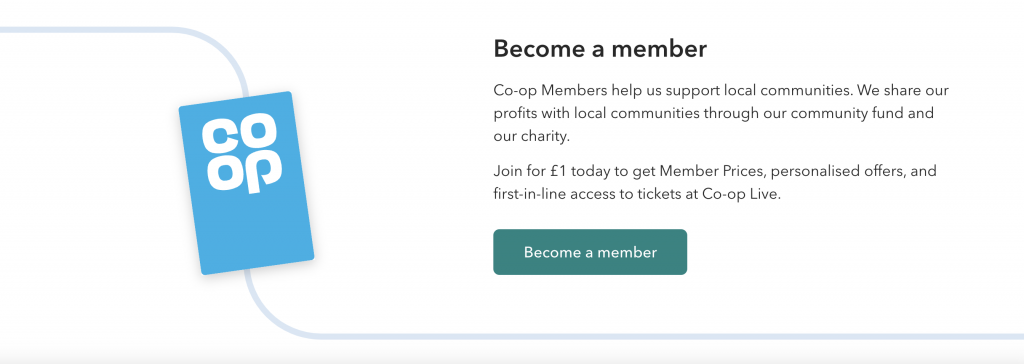Click the blank lower area of the blue card
The width and height of the screenshot is (1024, 364).
pos(256,229)
